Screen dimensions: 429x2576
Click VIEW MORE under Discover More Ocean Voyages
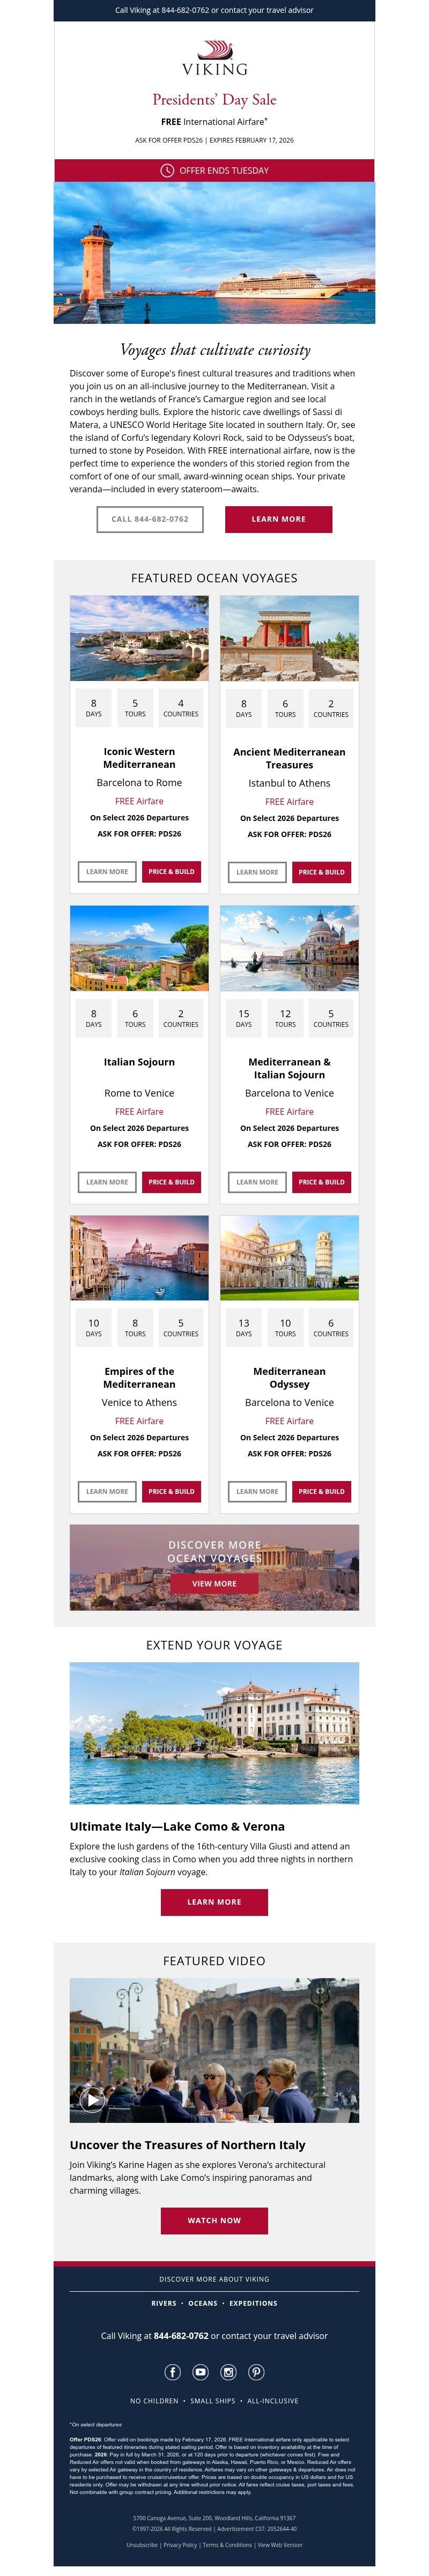tap(214, 1583)
